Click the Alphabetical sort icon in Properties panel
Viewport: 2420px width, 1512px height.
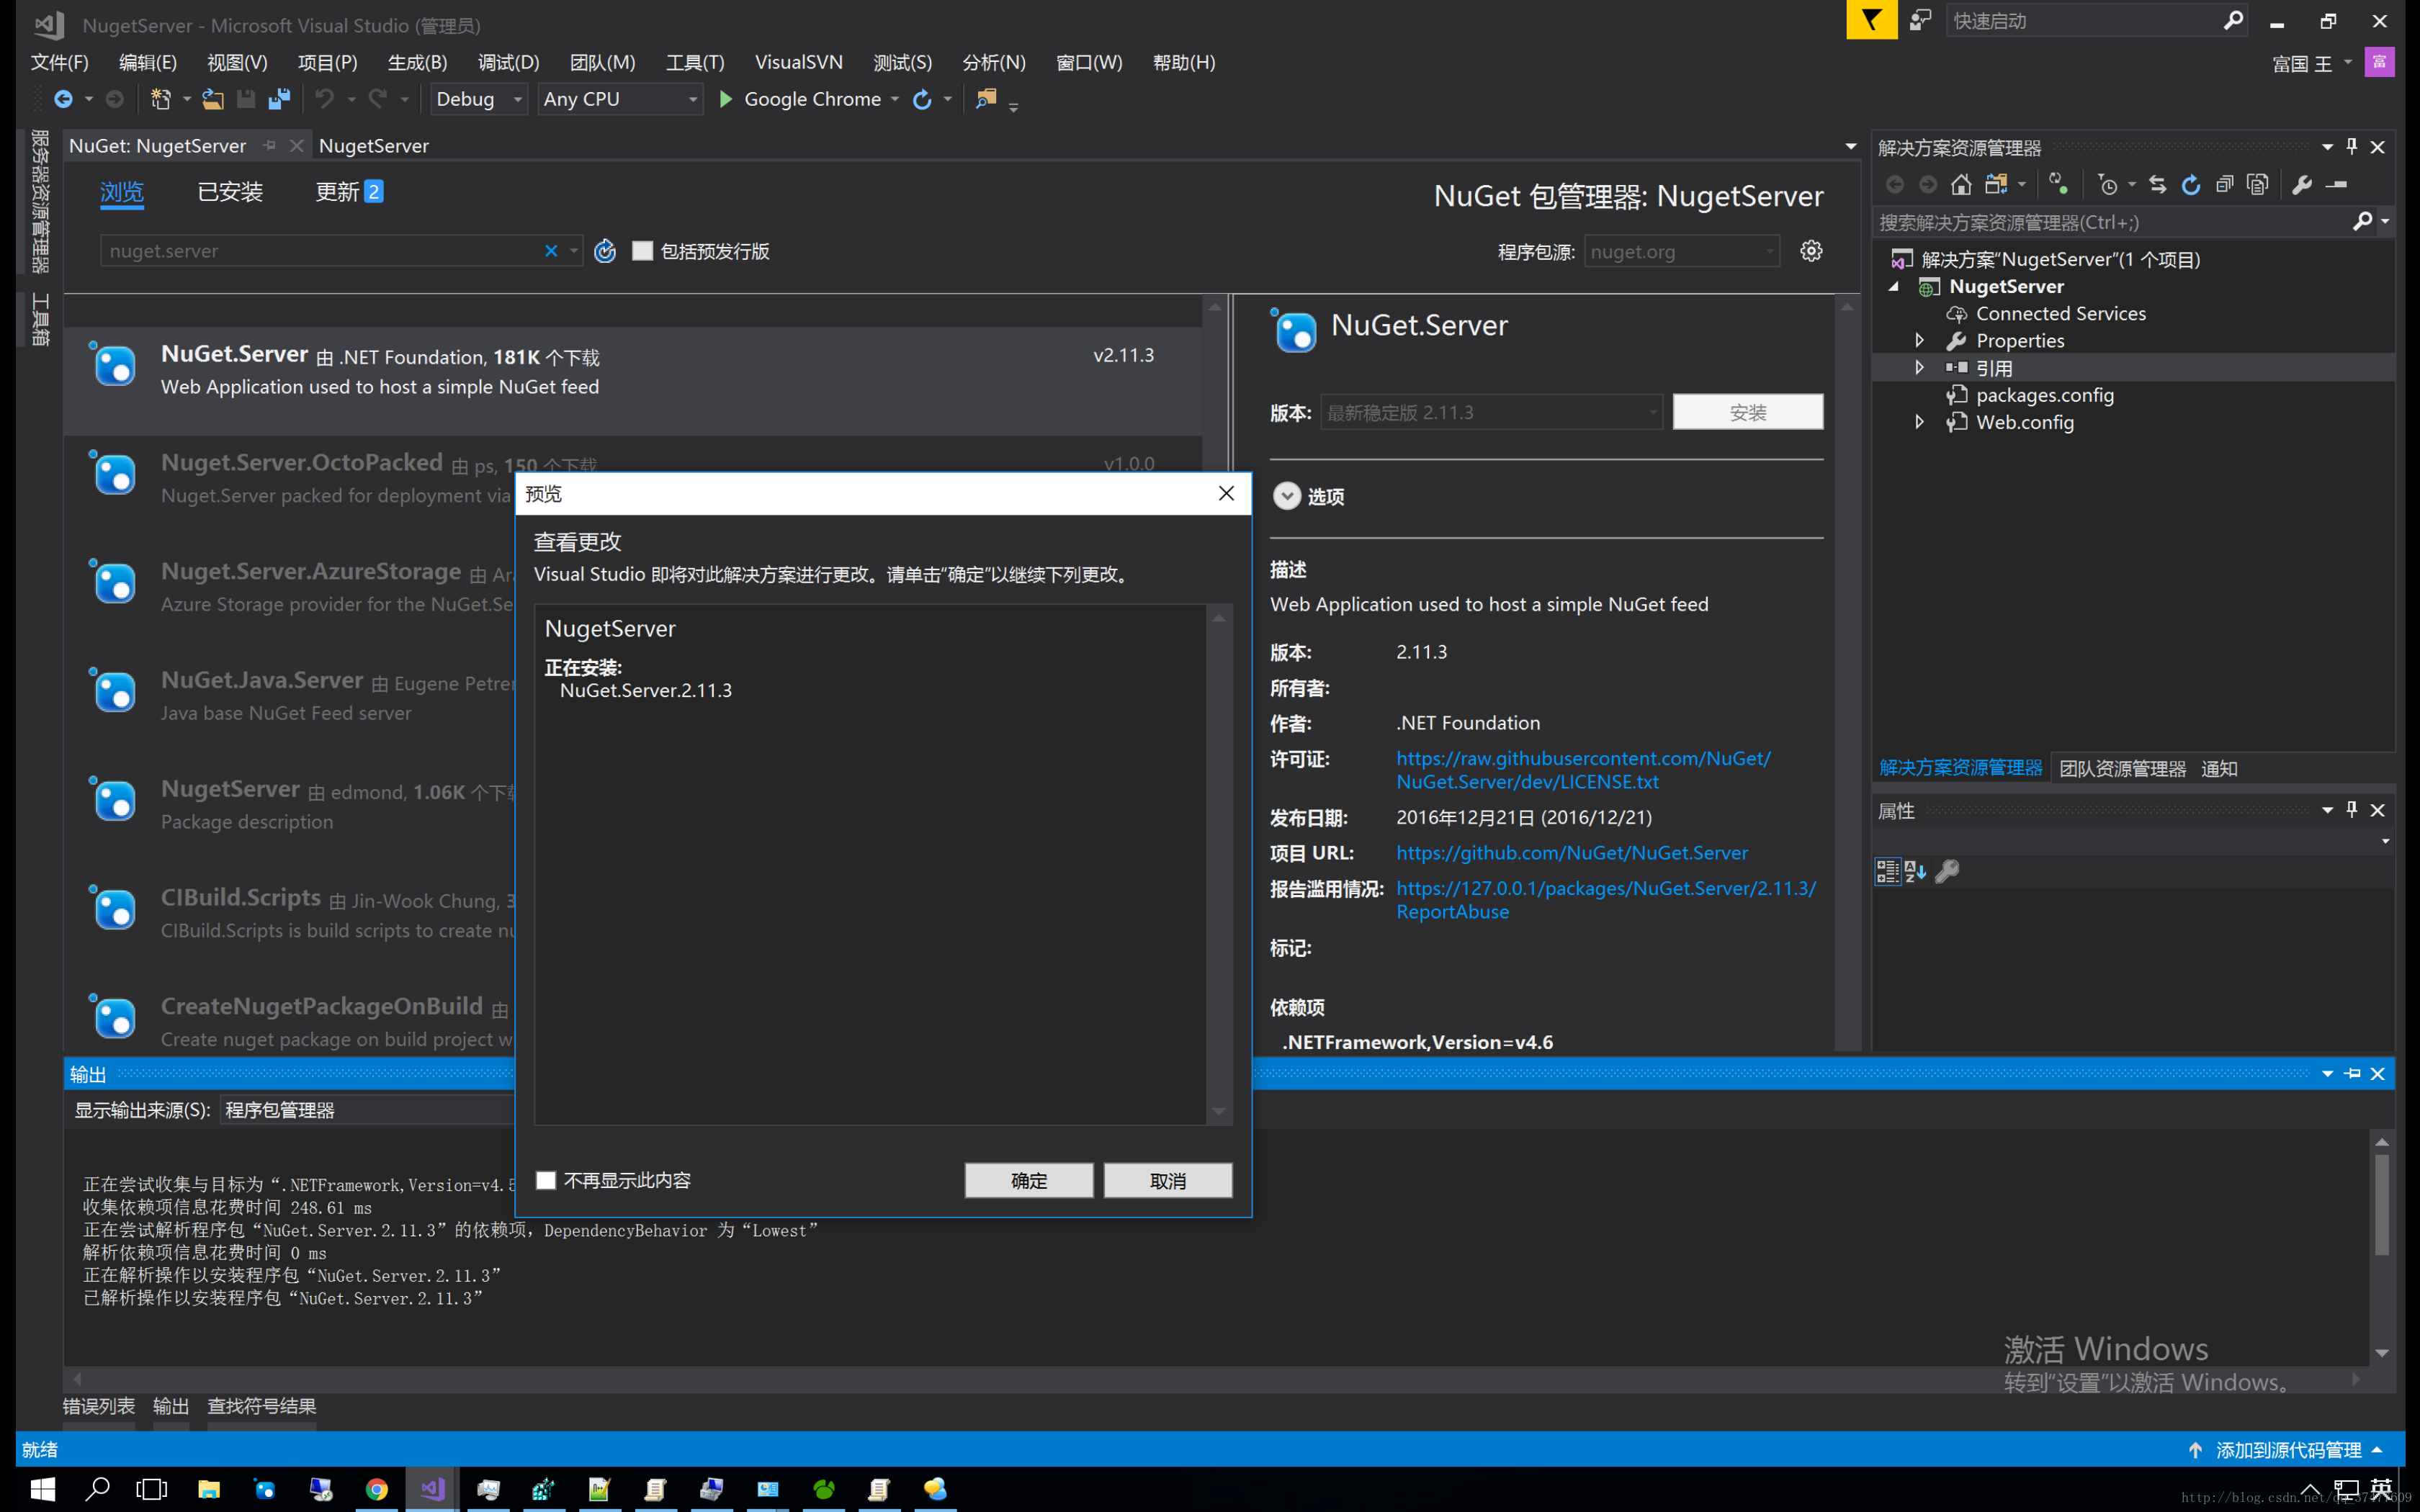[x=1915, y=871]
